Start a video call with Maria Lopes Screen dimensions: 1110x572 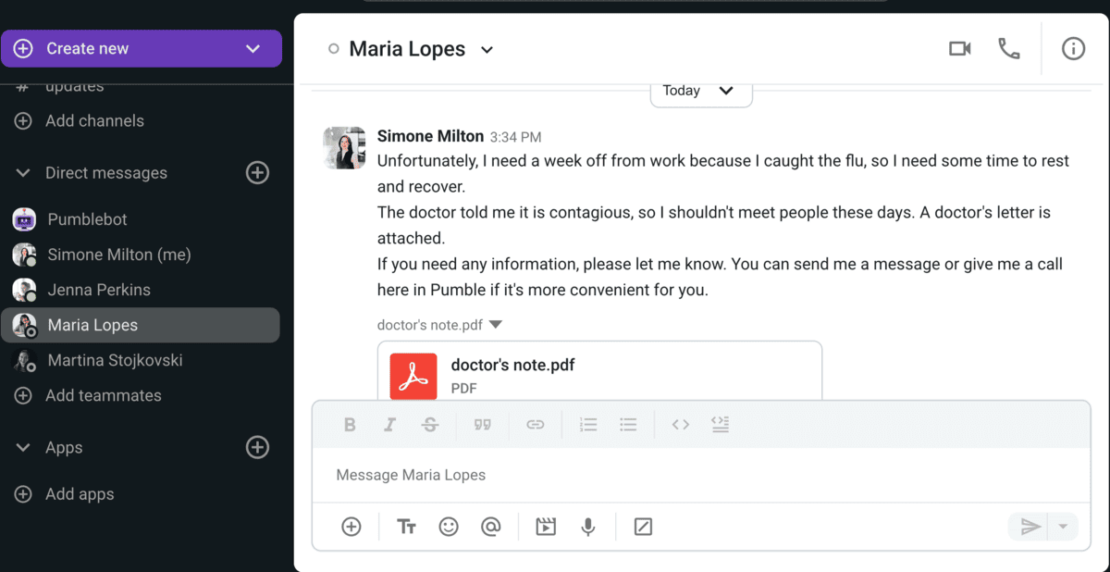click(x=959, y=49)
